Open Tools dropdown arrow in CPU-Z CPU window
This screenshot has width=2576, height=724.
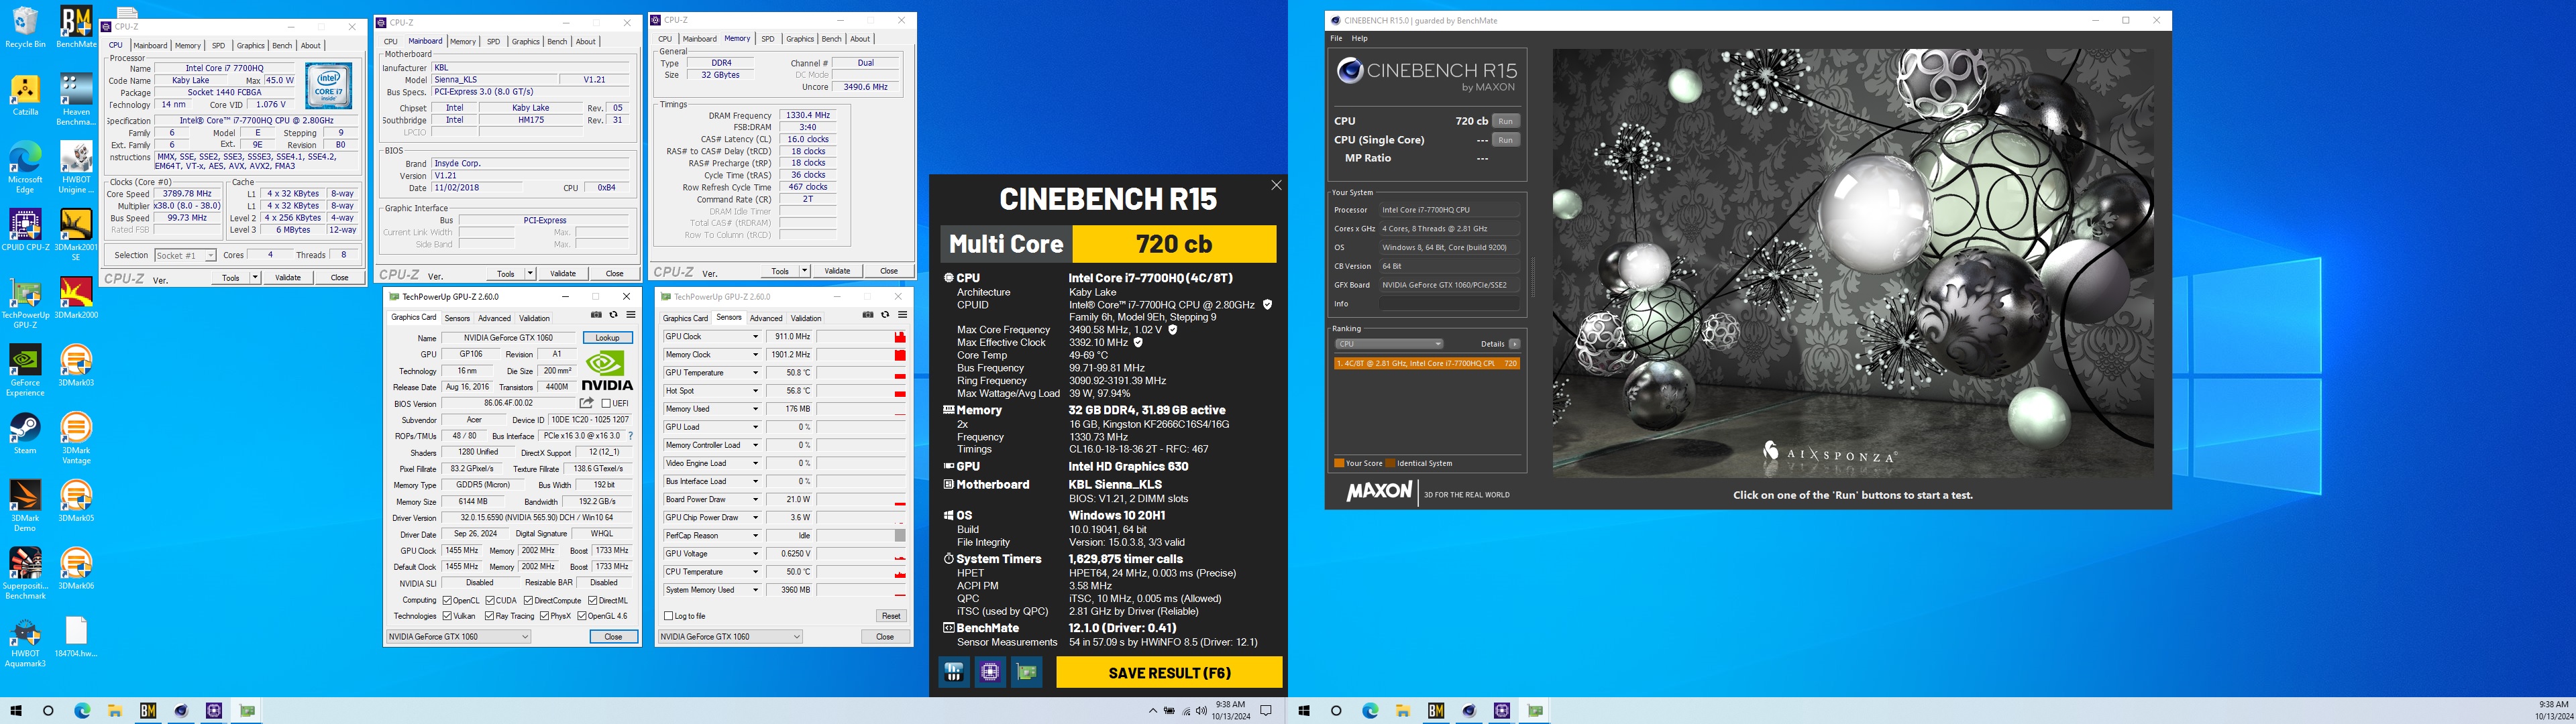pyautogui.click(x=256, y=278)
